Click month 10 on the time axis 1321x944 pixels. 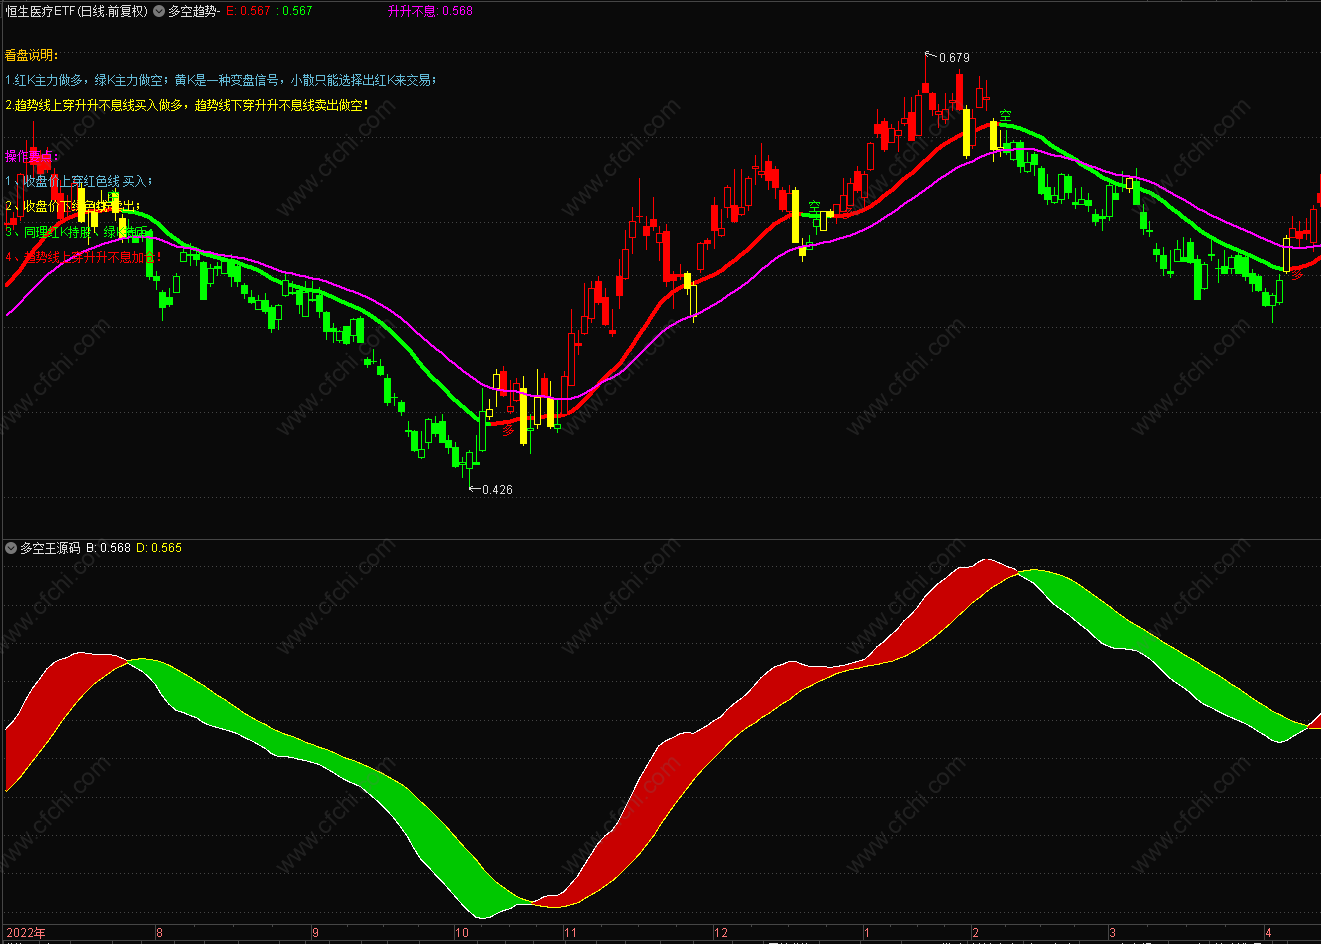pos(462,933)
